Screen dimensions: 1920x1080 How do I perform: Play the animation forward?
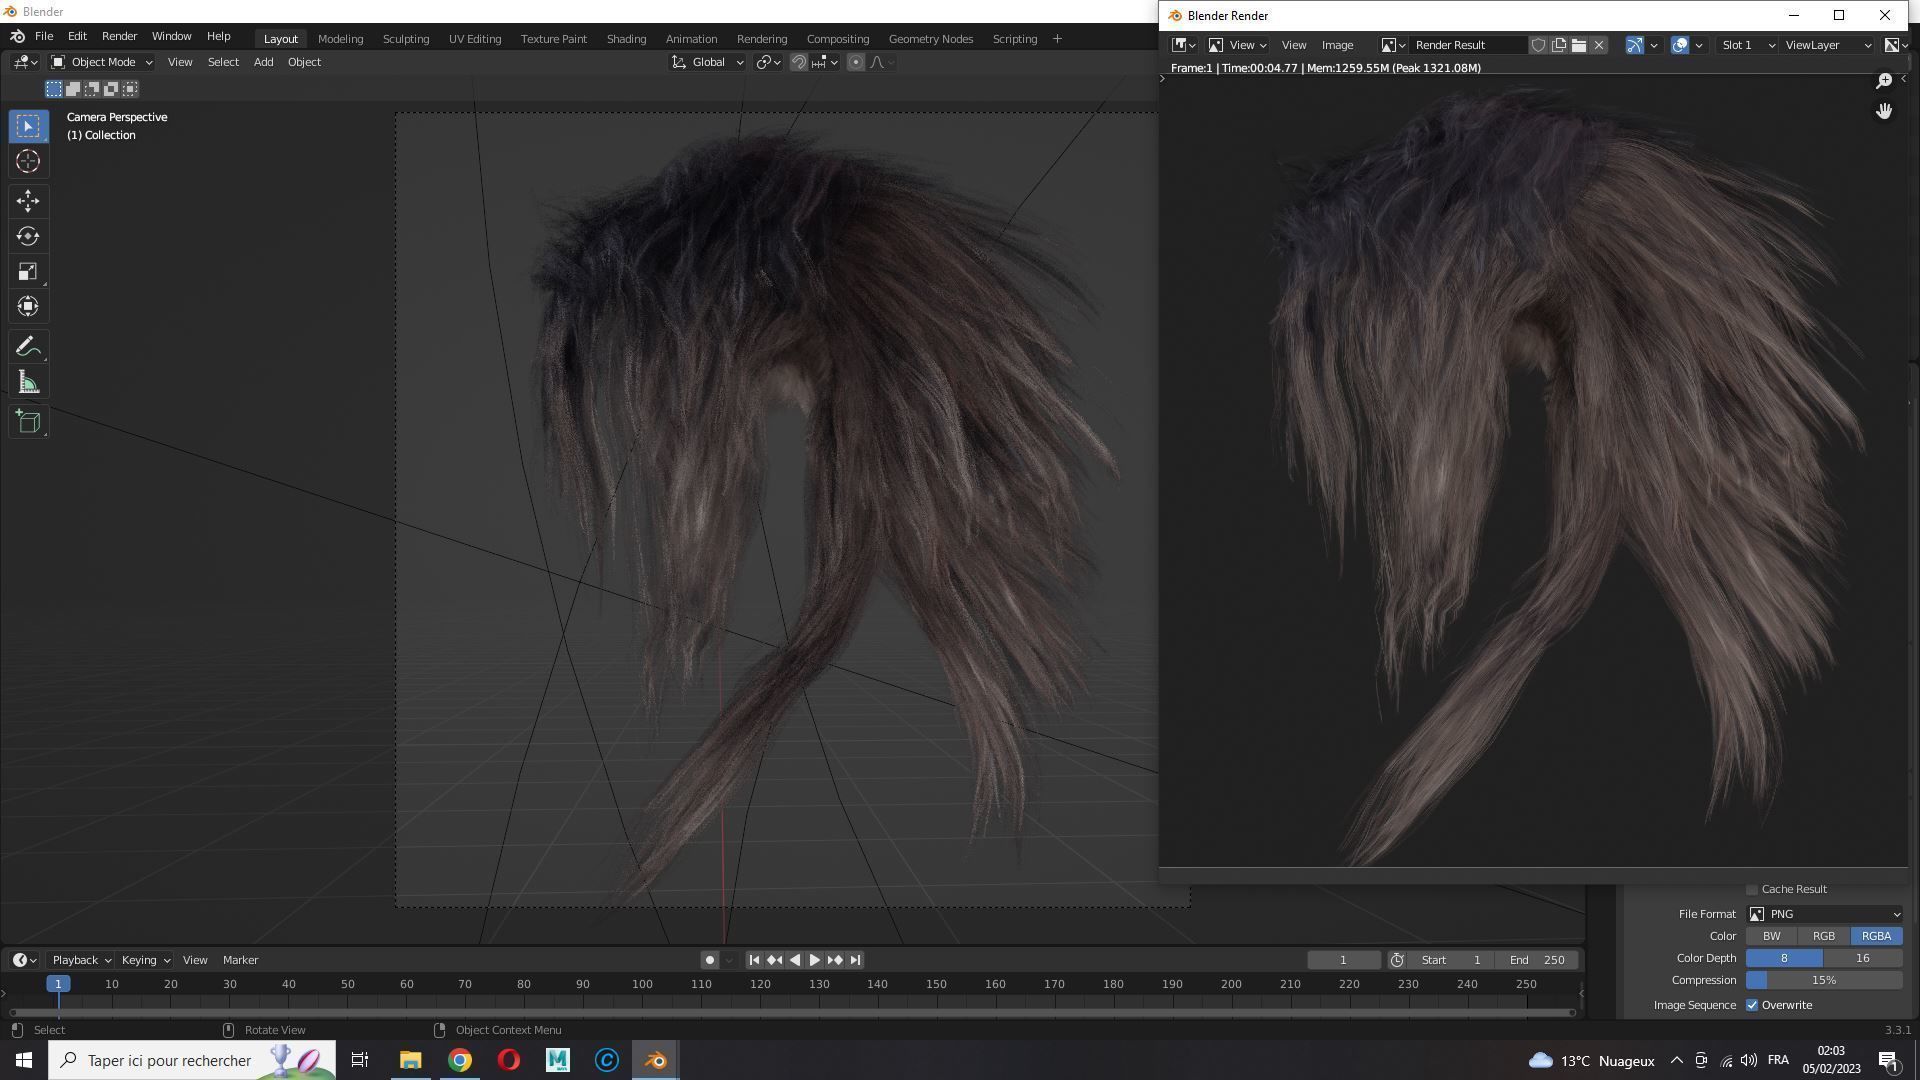pos(814,960)
